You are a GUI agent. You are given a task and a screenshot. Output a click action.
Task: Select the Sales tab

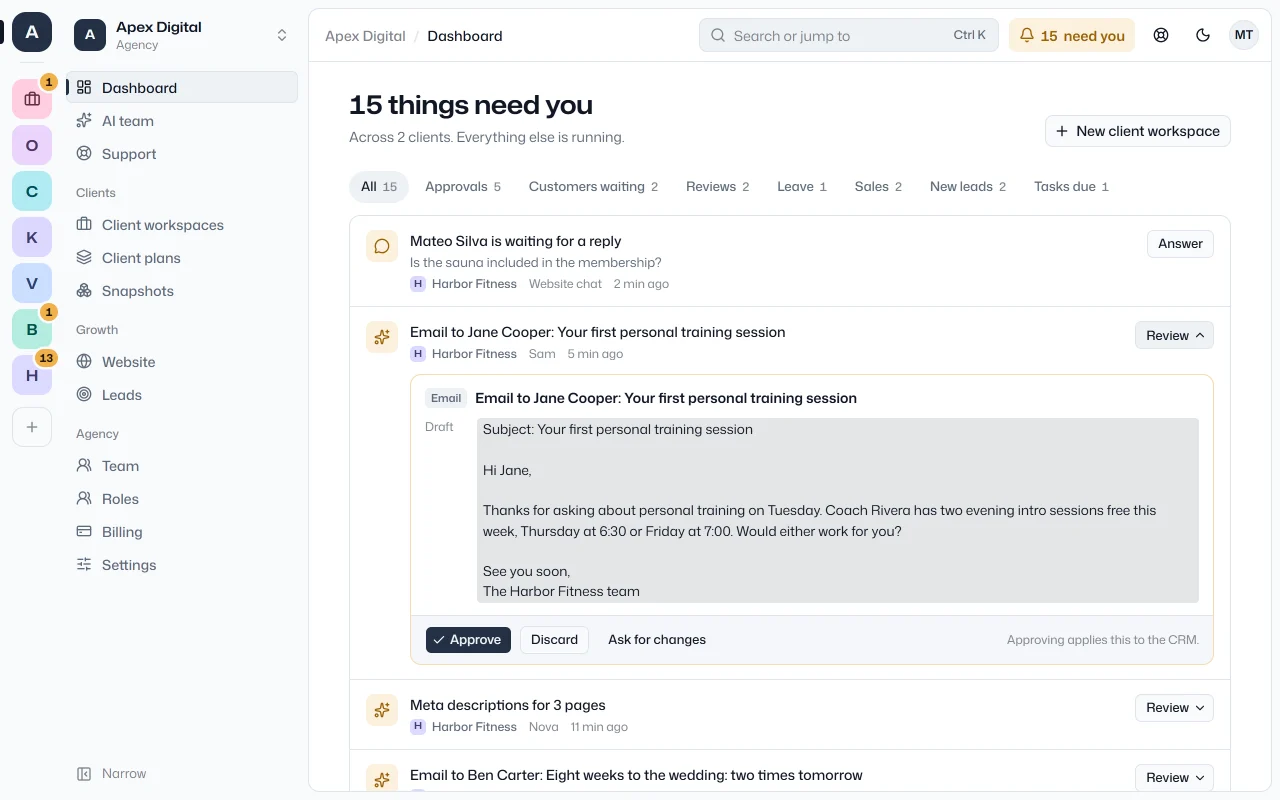[x=878, y=186]
